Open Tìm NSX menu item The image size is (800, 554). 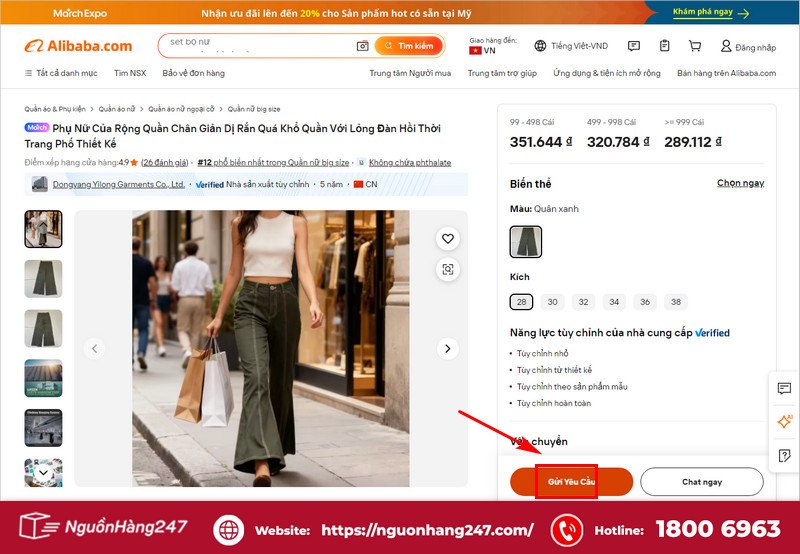[x=130, y=73]
